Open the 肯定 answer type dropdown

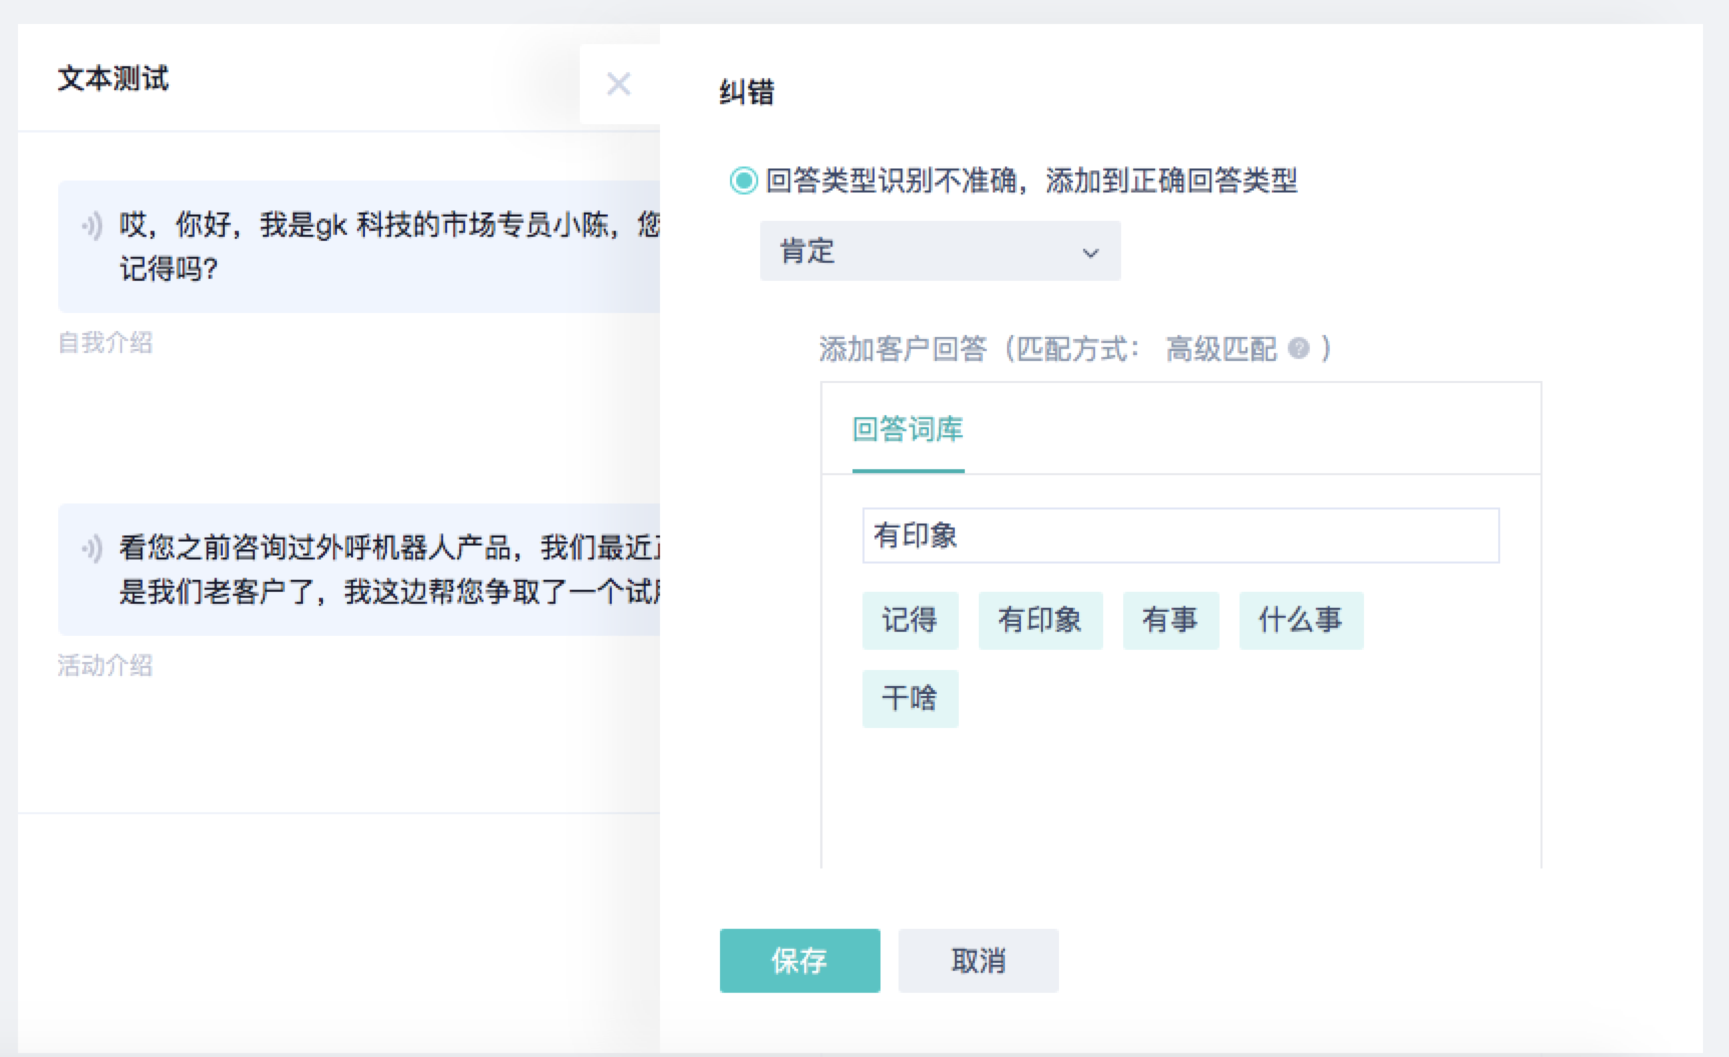[939, 251]
